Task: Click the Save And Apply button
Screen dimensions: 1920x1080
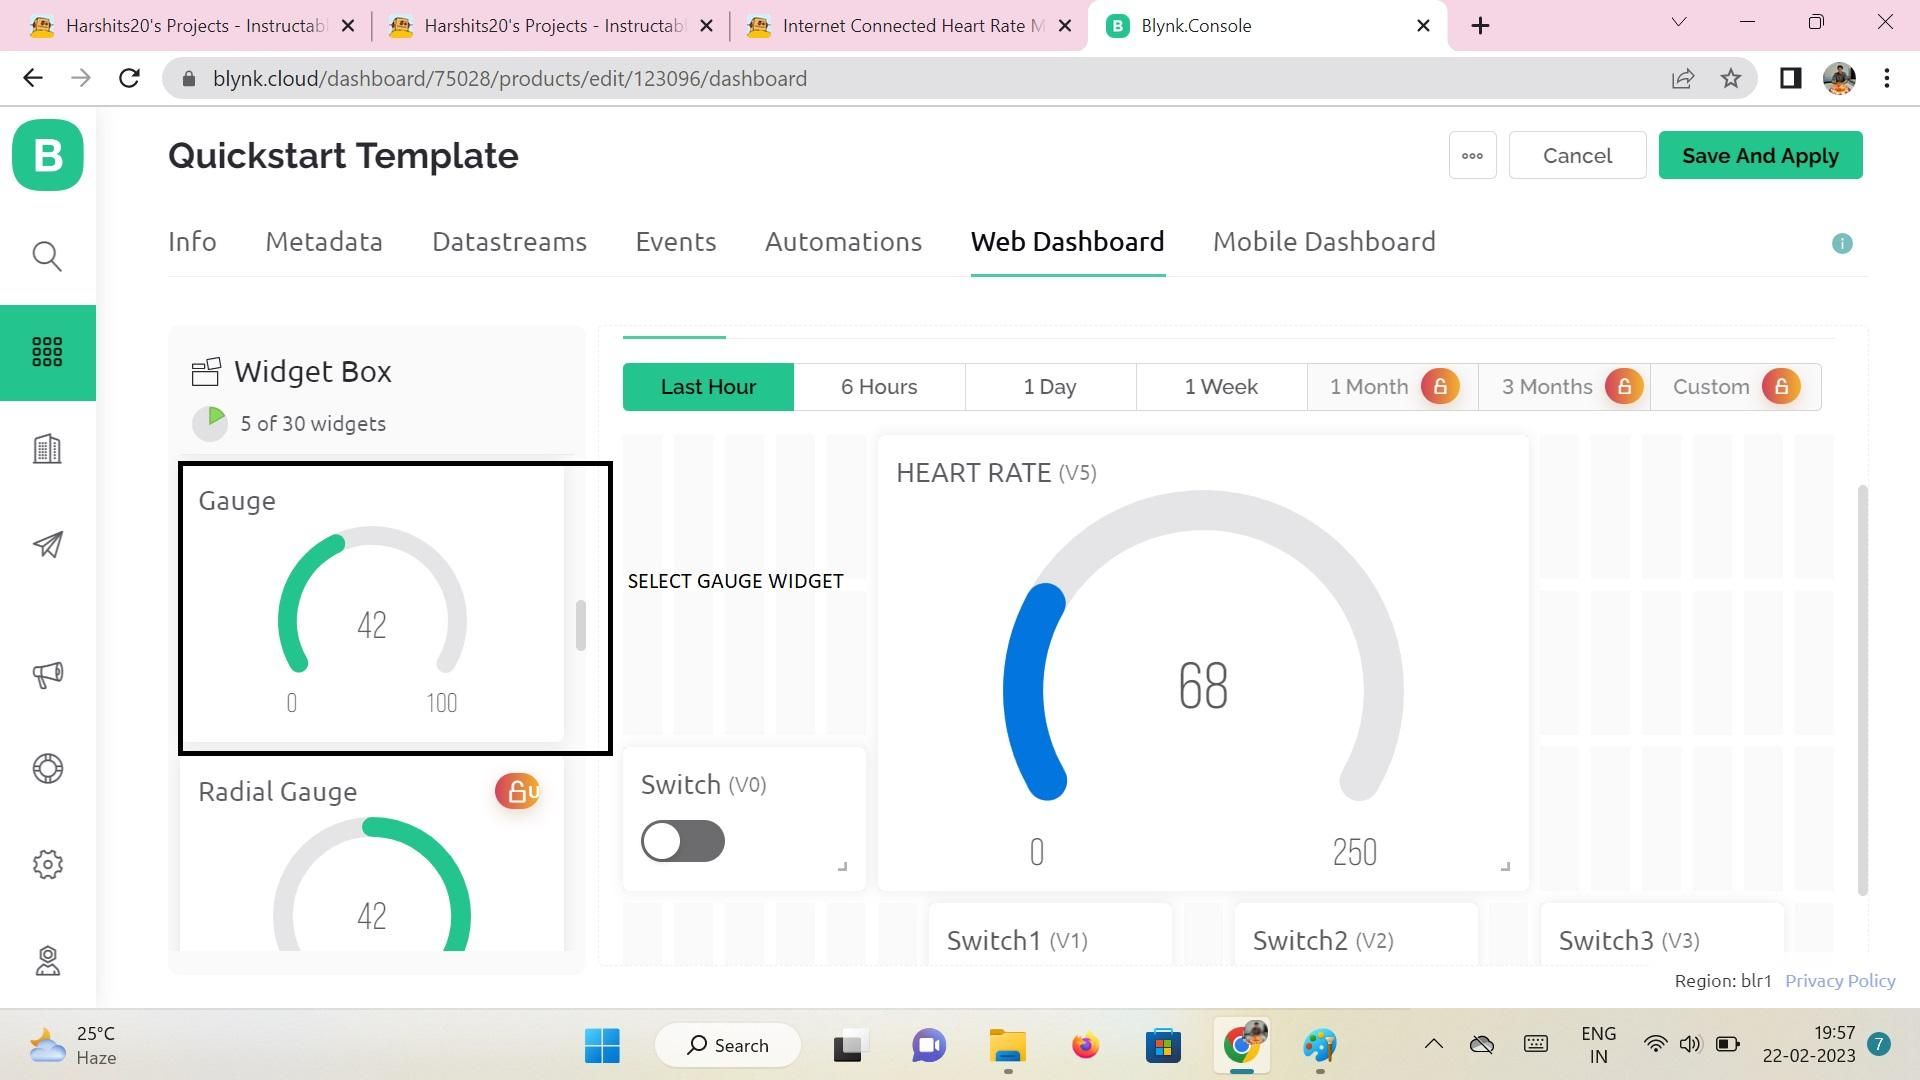Action: (x=1760, y=155)
